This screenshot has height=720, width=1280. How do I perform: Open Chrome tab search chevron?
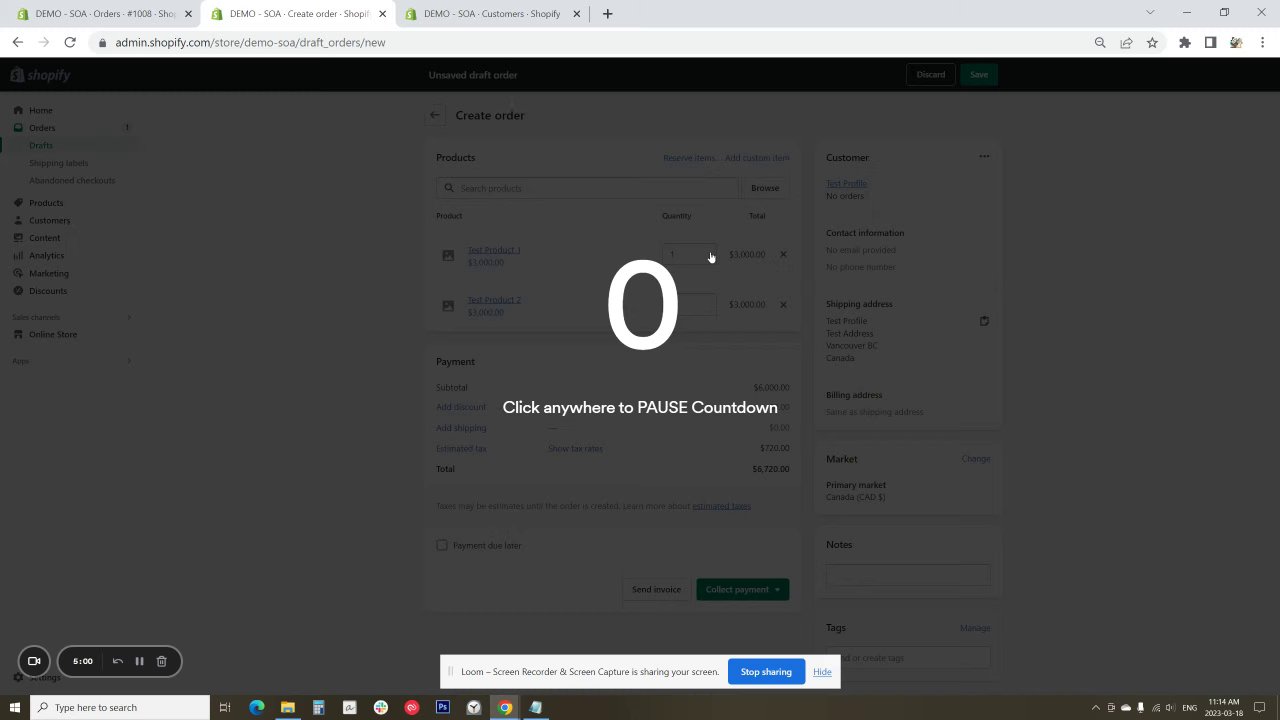[x=1150, y=13]
